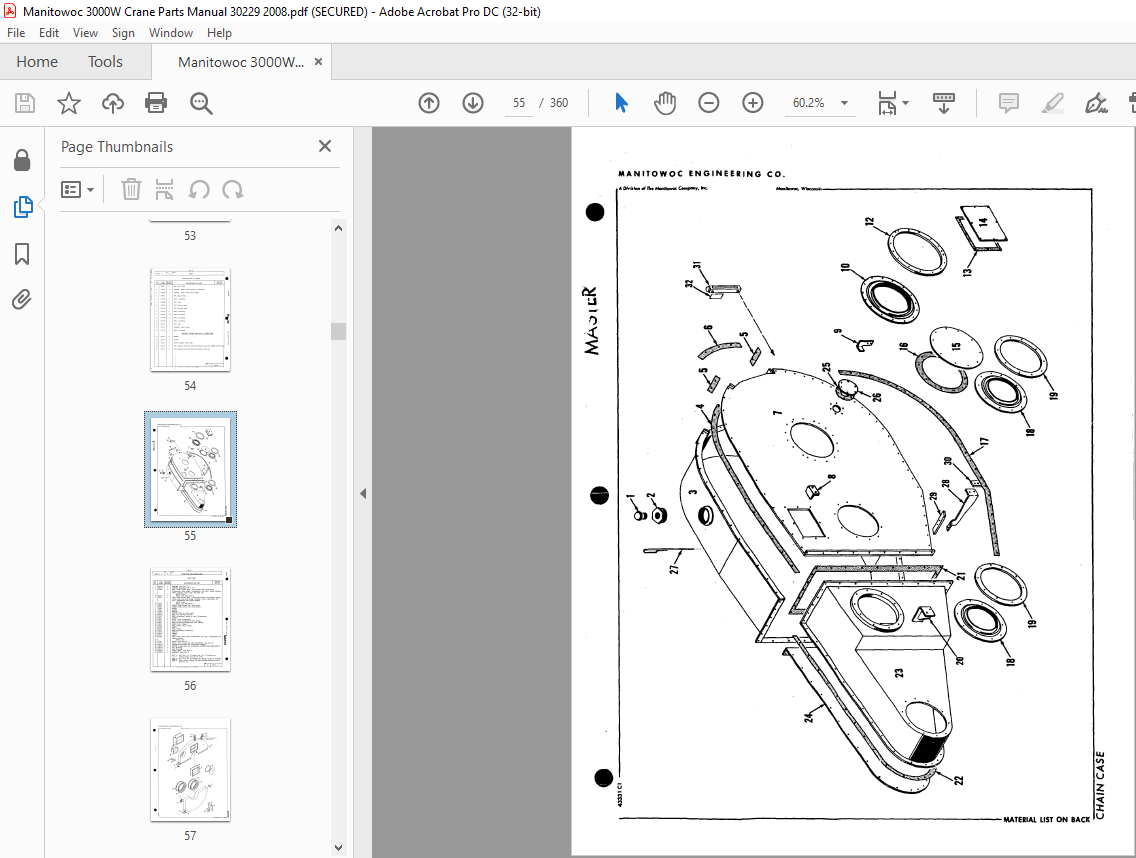Delete selected page thumbnail trash icon
1136x858 pixels.
130,190
